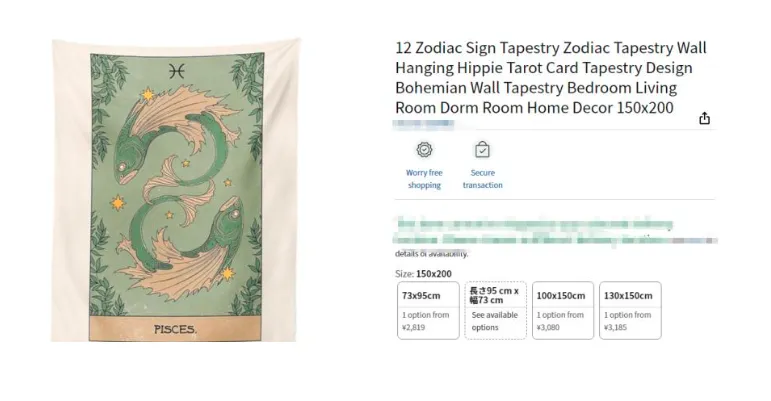The height and width of the screenshot is (401, 771).
Task: Click See available options text
Action: tap(495, 321)
